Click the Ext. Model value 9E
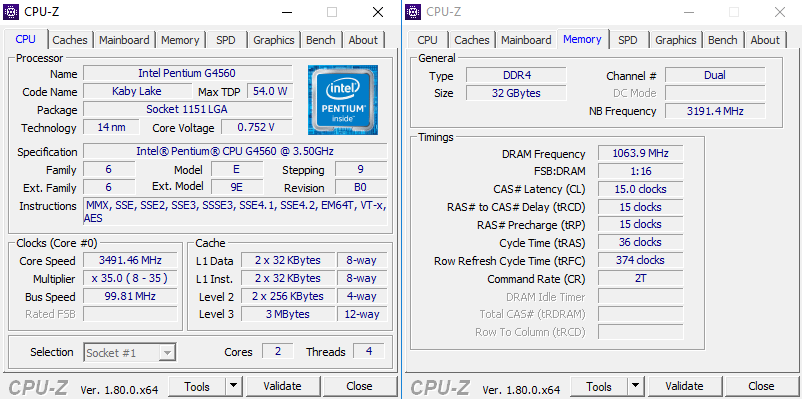Viewport: 802px width, 399px height. tap(237, 187)
